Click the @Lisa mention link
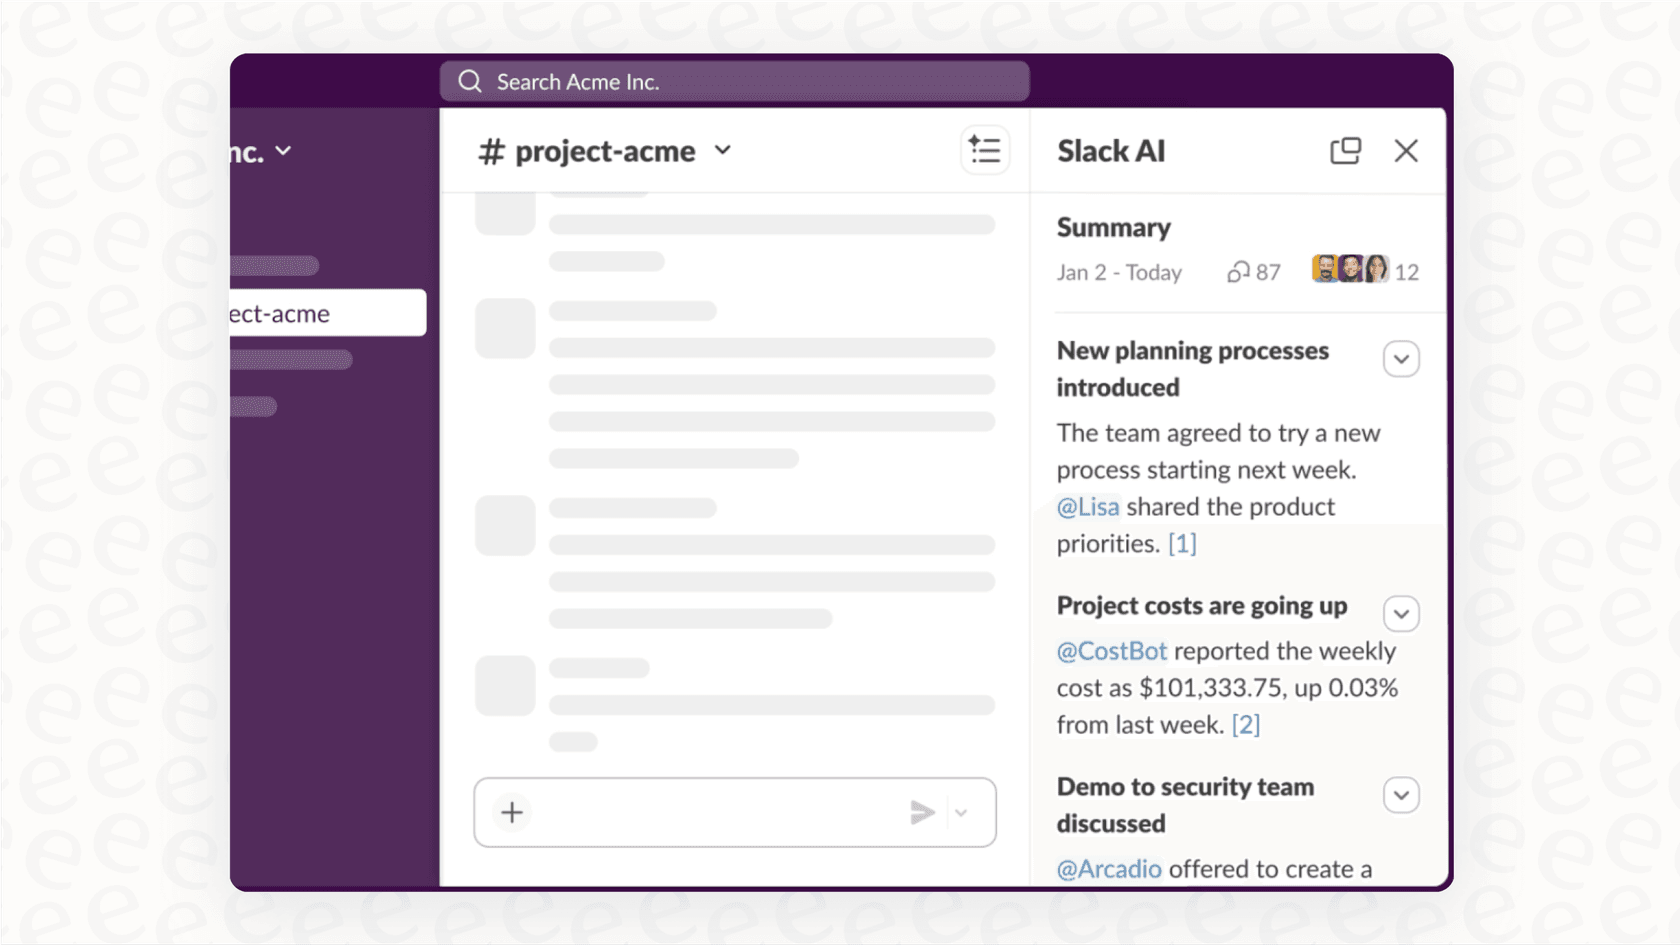Image resolution: width=1680 pixels, height=945 pixels. pyautogui.click(x=1087, y=507)
